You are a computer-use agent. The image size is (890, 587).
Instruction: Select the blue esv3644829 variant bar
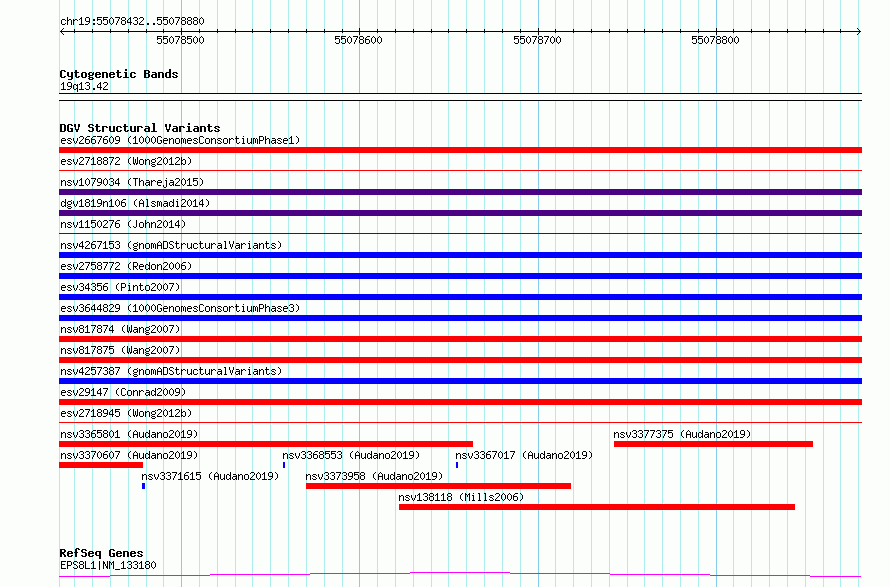(x=460, y=318)
